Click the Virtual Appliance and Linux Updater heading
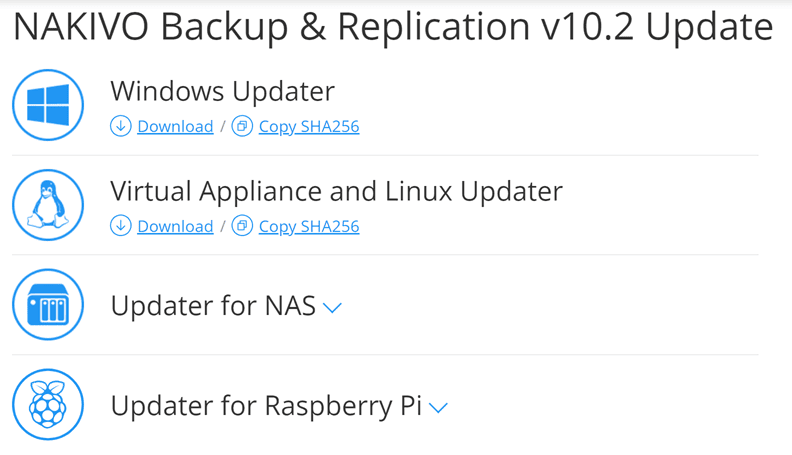The image size is (792, 455). [336, 191]
